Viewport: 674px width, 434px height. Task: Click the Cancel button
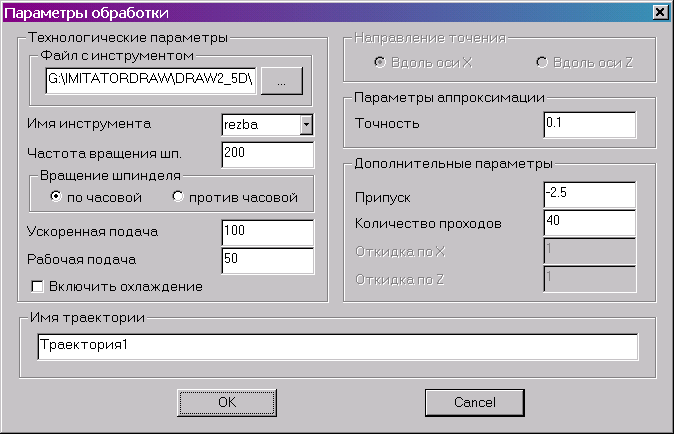[x=475, y=403]
